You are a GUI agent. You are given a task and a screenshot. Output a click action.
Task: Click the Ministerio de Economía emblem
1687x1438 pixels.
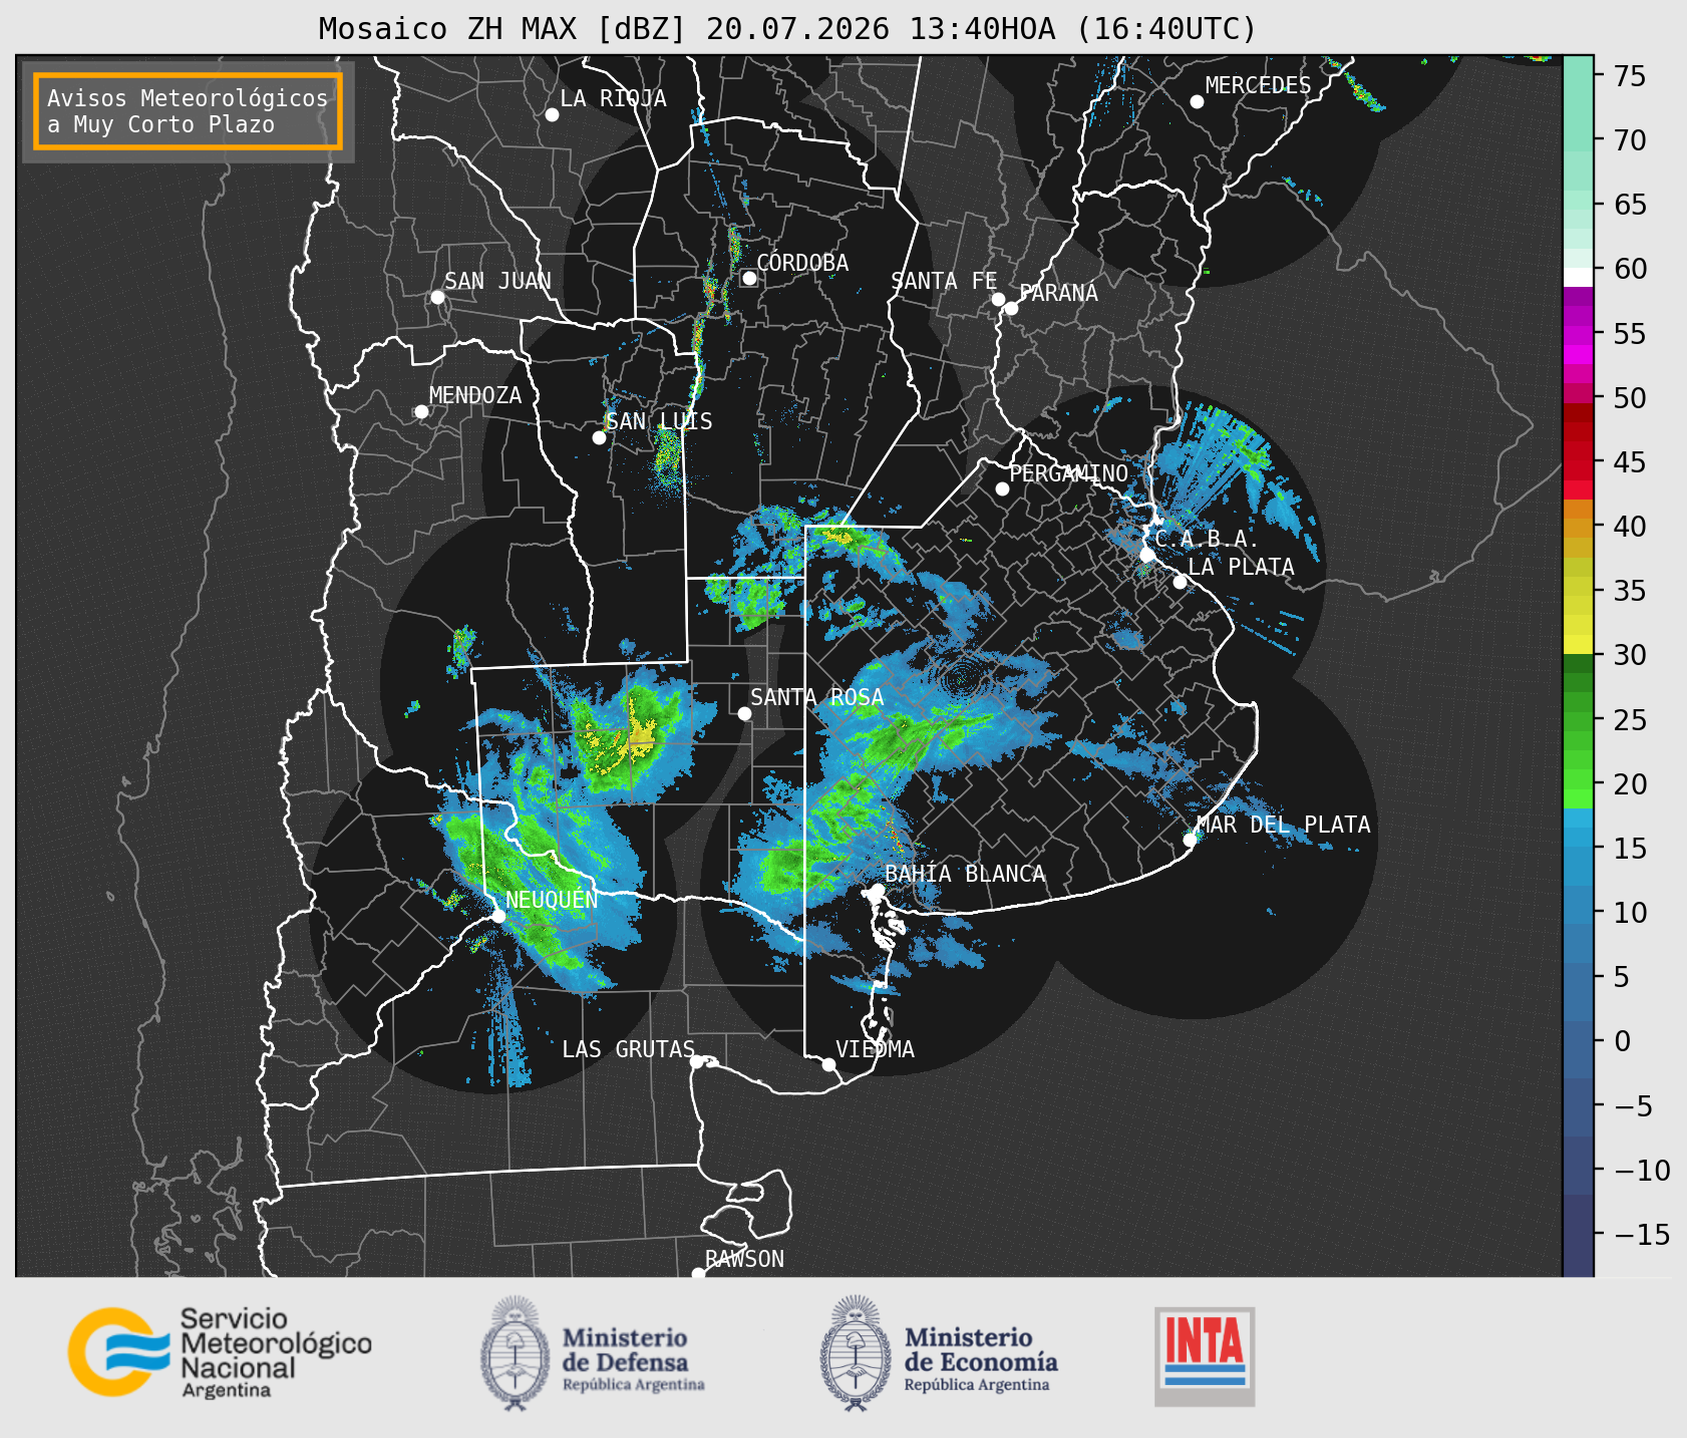click(x=853, y=1353)
